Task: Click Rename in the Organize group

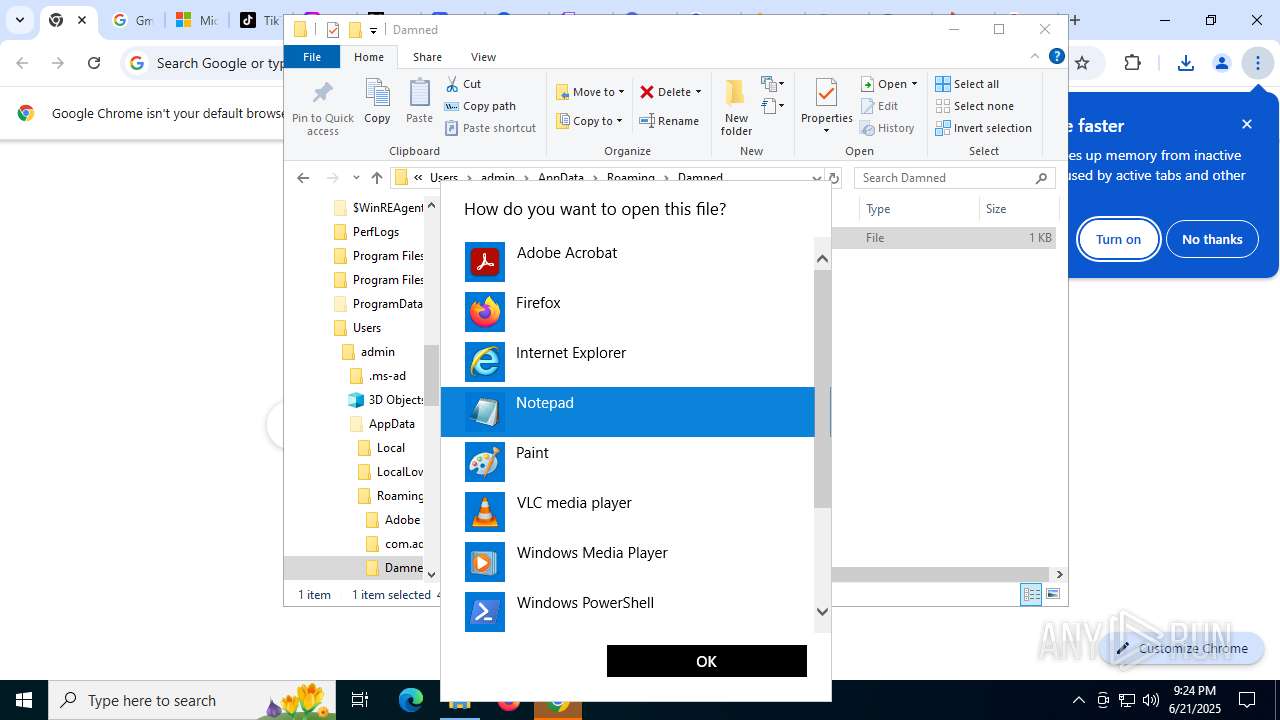Action: (669, 121)
